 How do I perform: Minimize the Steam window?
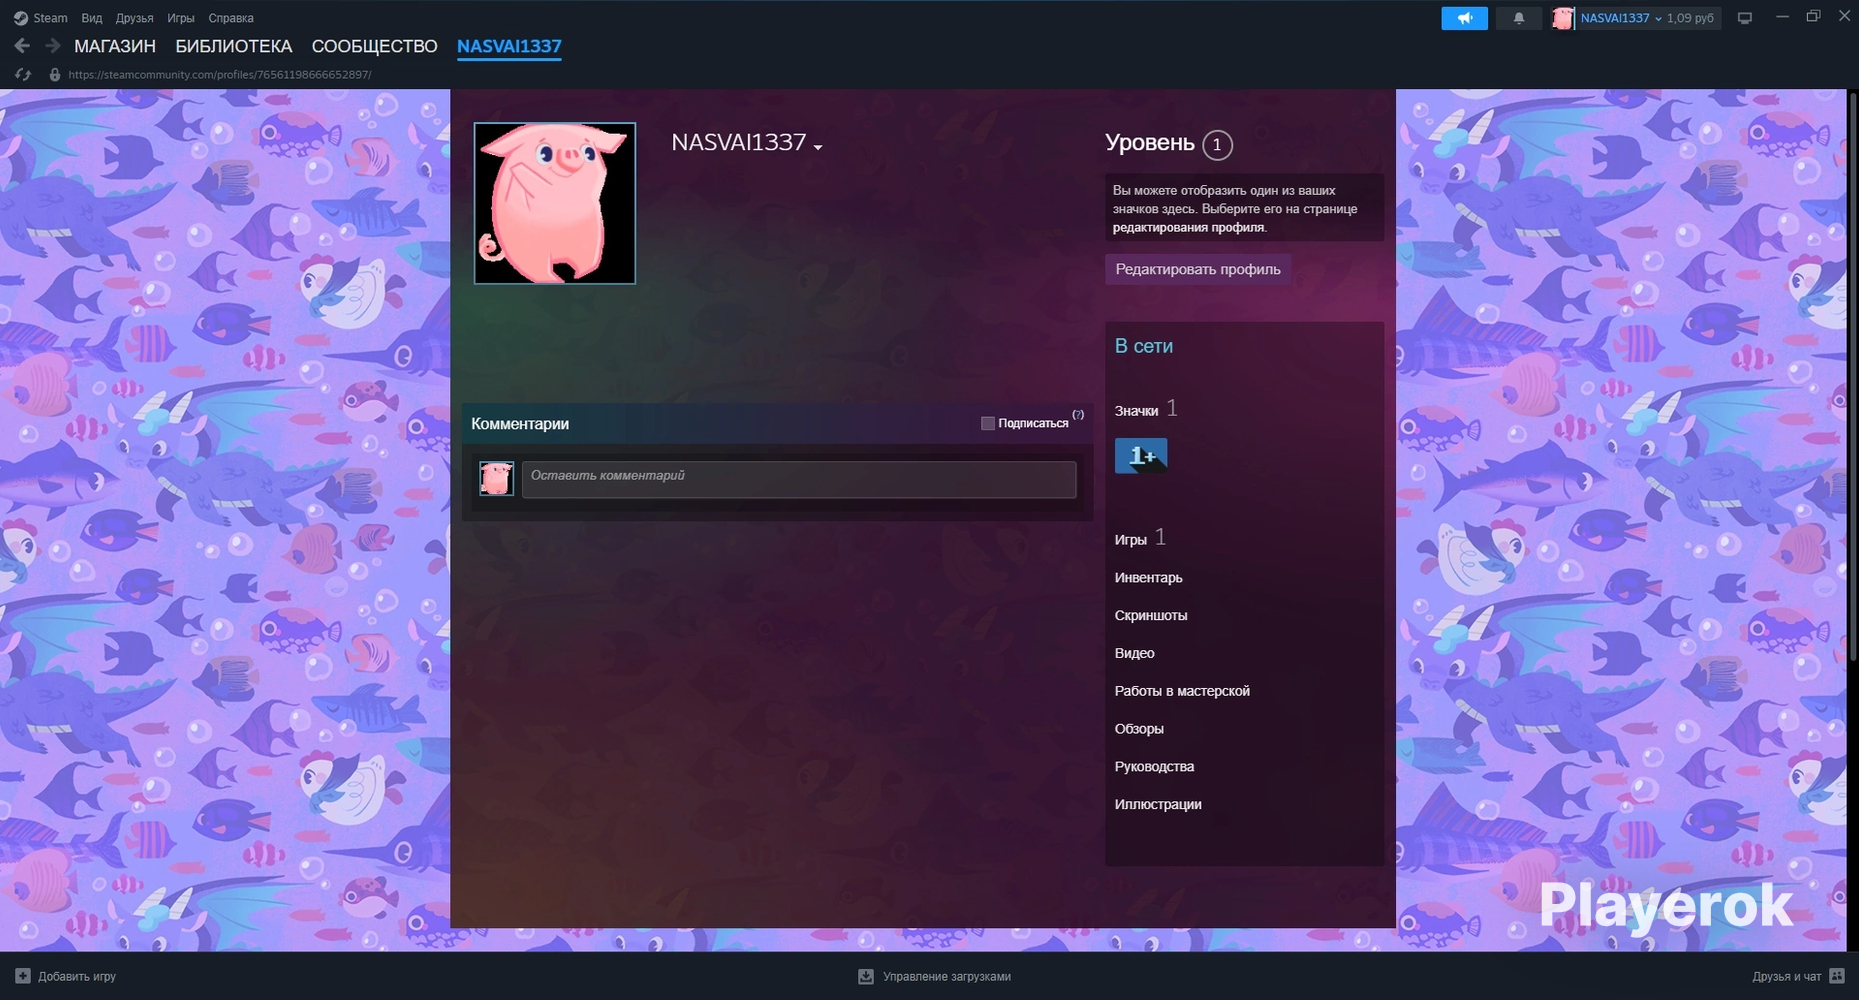1782,17
